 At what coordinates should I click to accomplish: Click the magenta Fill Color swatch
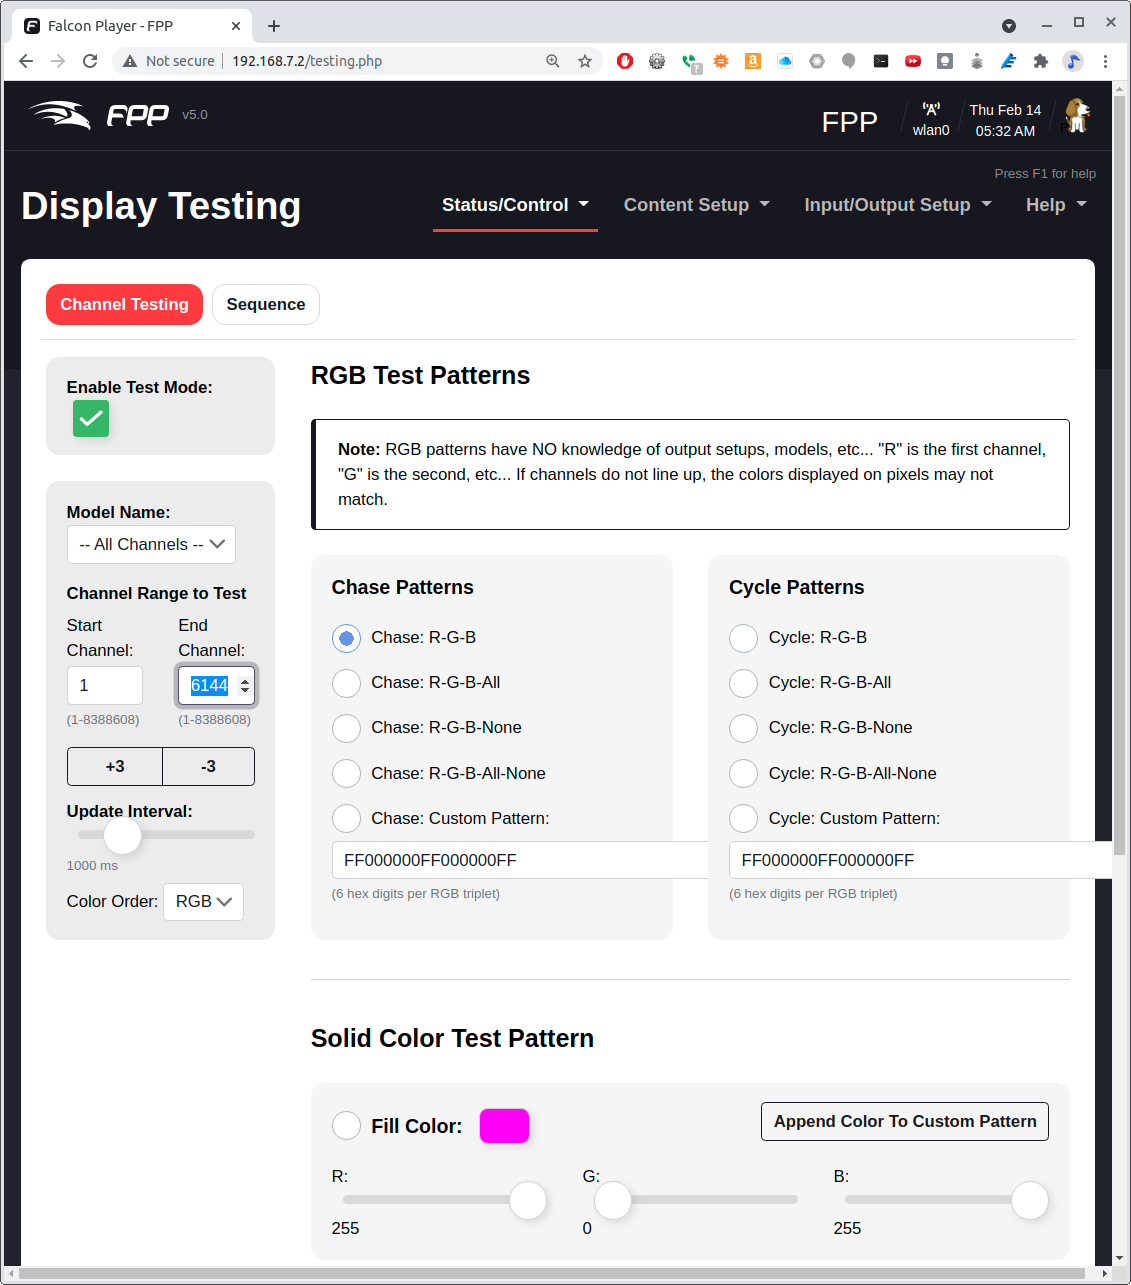pyautogui.click(x=504, y=1125)
